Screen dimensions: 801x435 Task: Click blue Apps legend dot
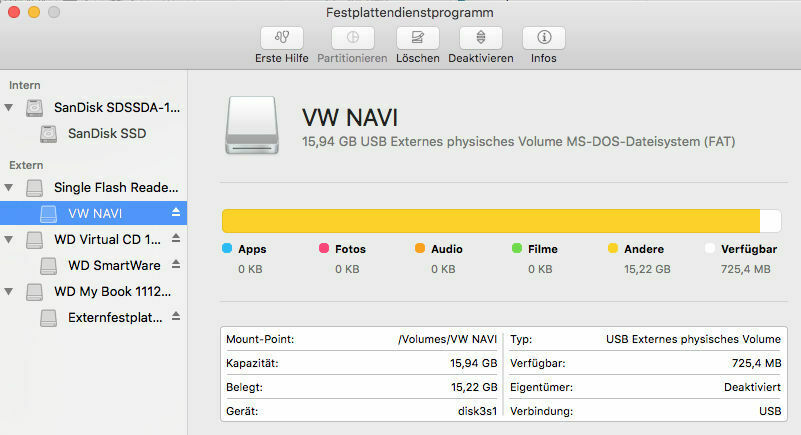[227, 248]
